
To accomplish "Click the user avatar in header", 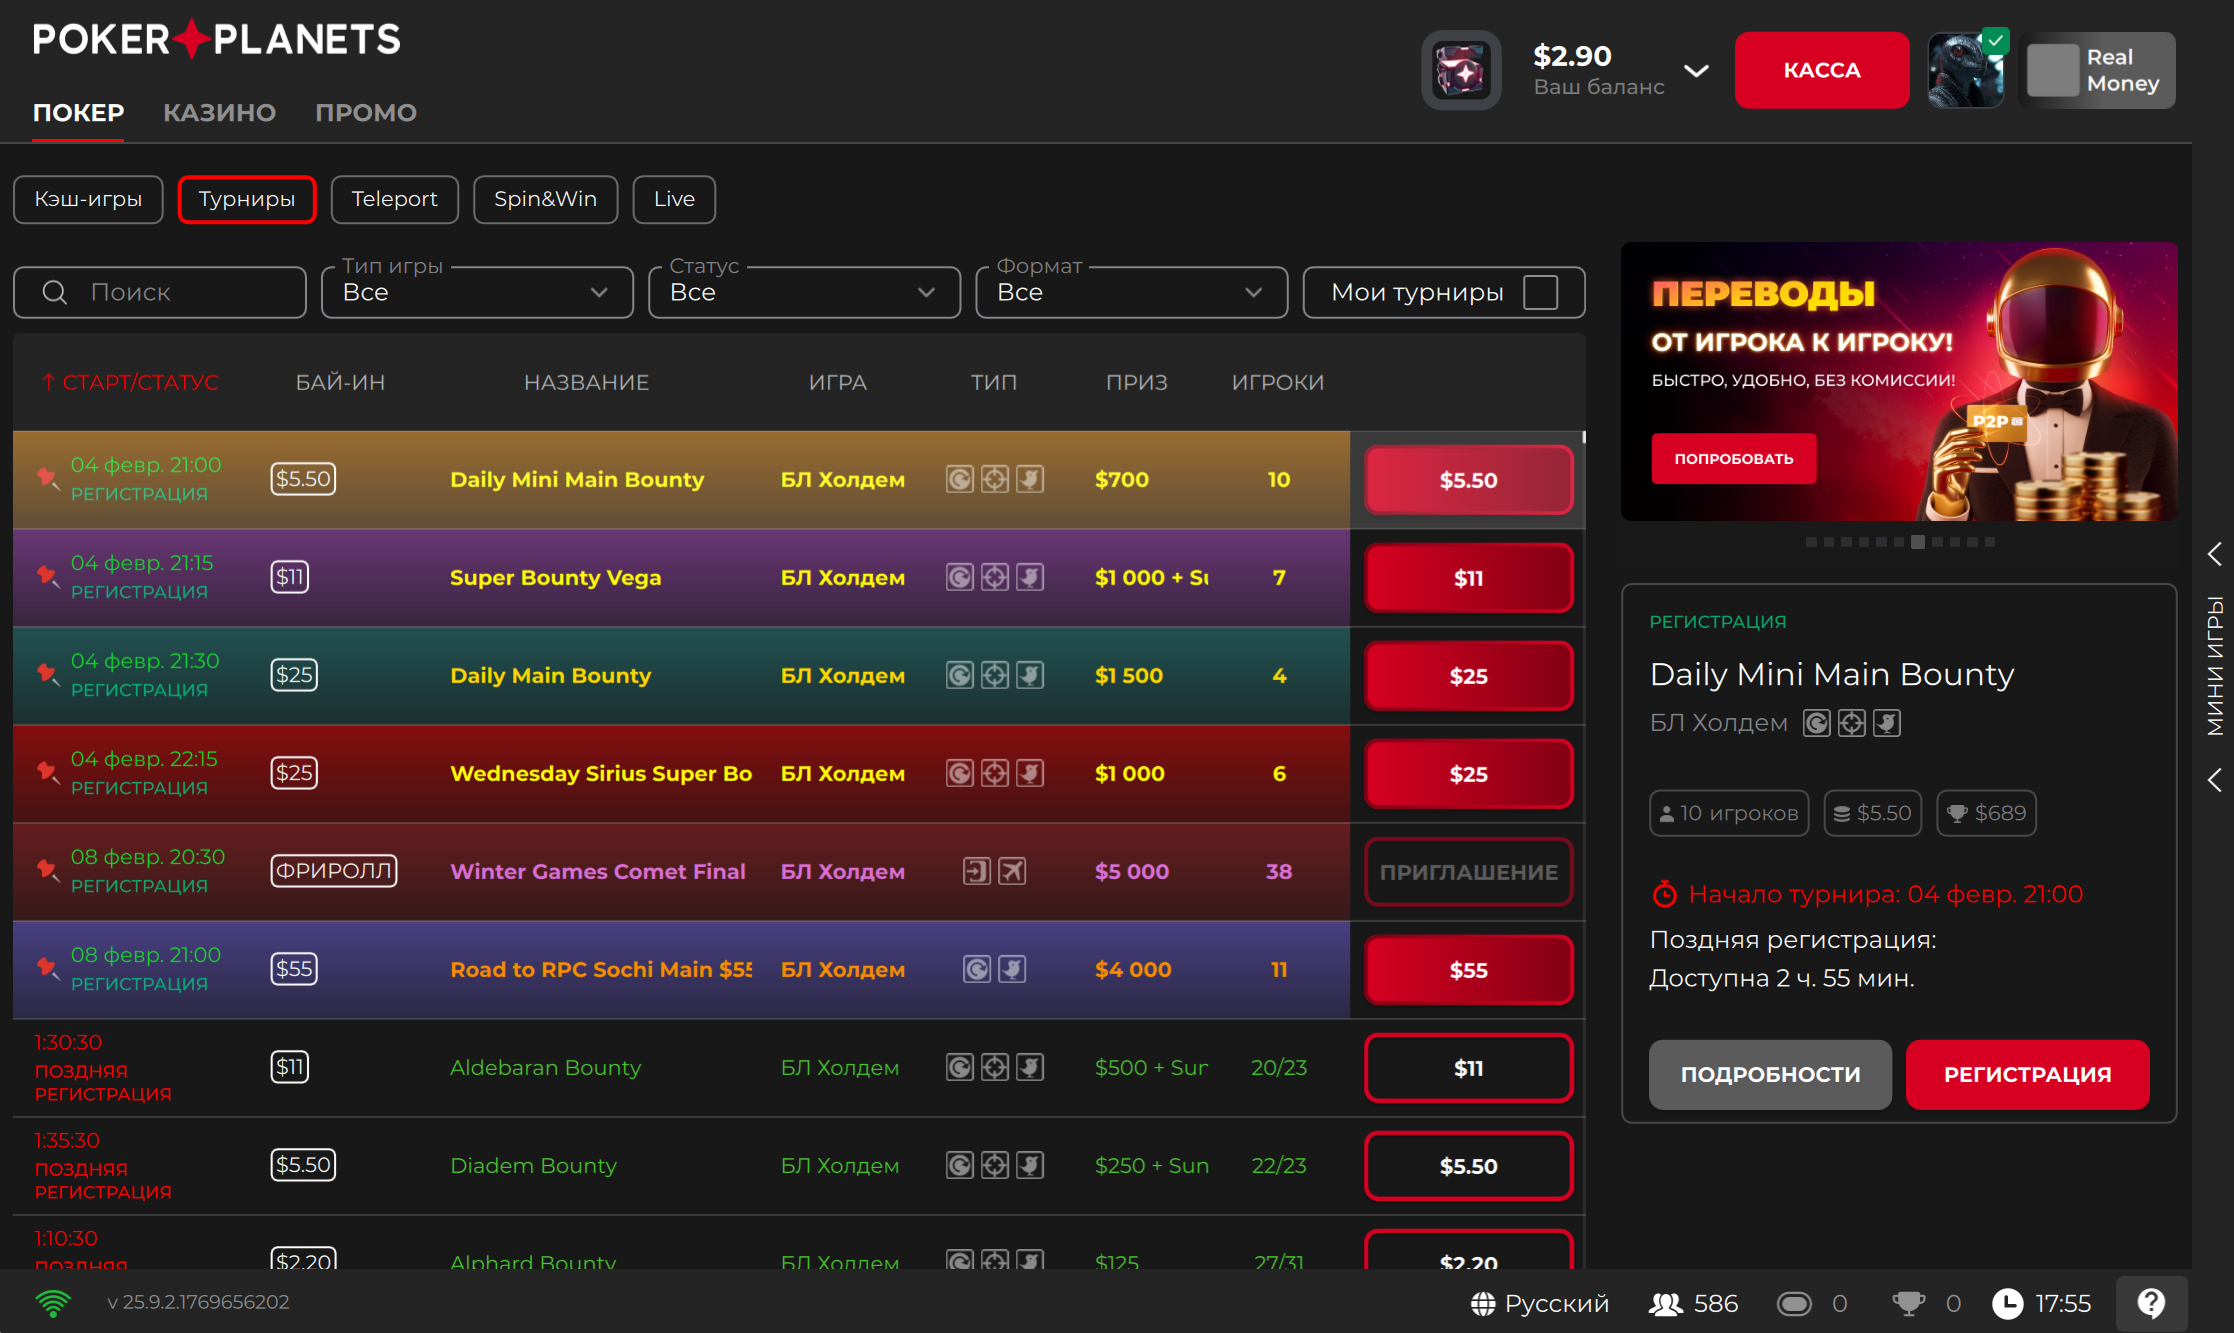I will (x=1965, y=70).
